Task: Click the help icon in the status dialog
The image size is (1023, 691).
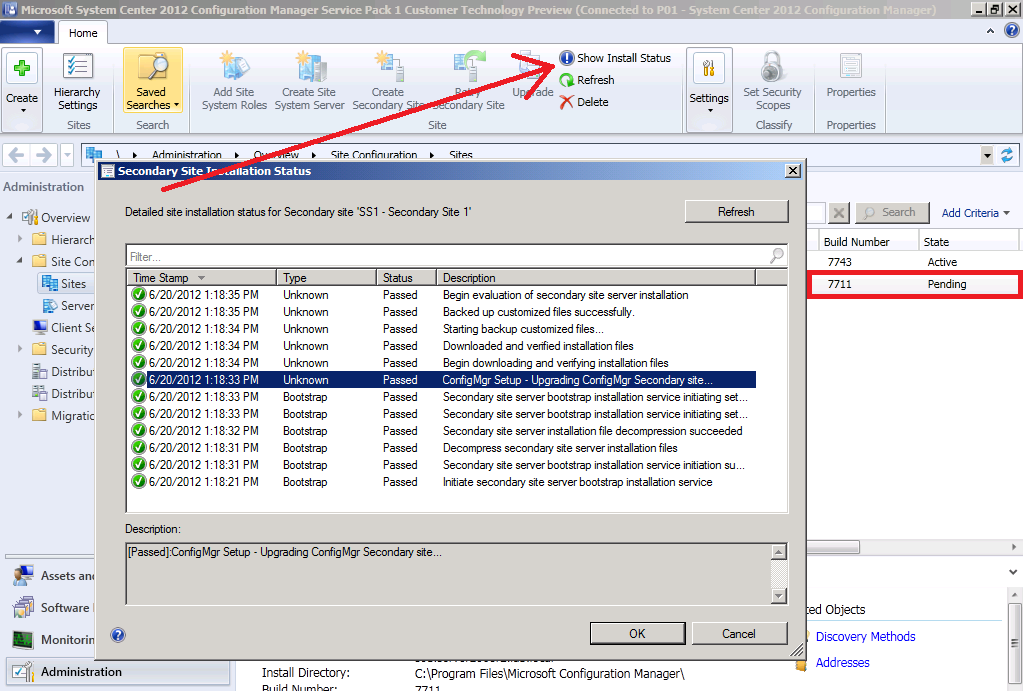Action: (118, 635)
